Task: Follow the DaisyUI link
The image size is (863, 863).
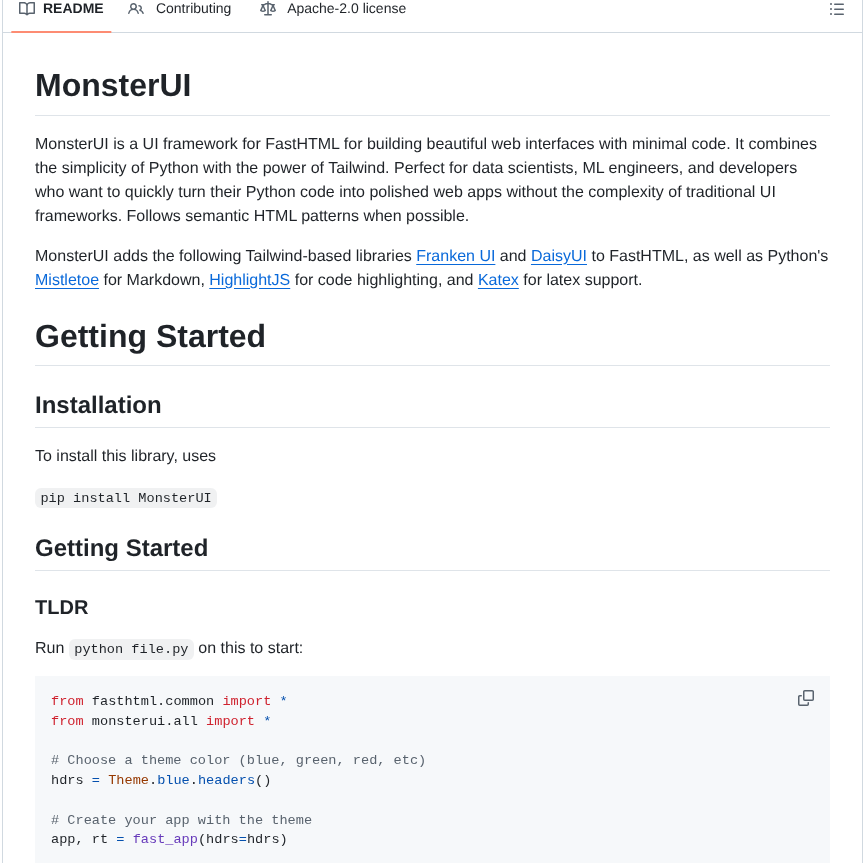Action: click(x=559, y=256)
